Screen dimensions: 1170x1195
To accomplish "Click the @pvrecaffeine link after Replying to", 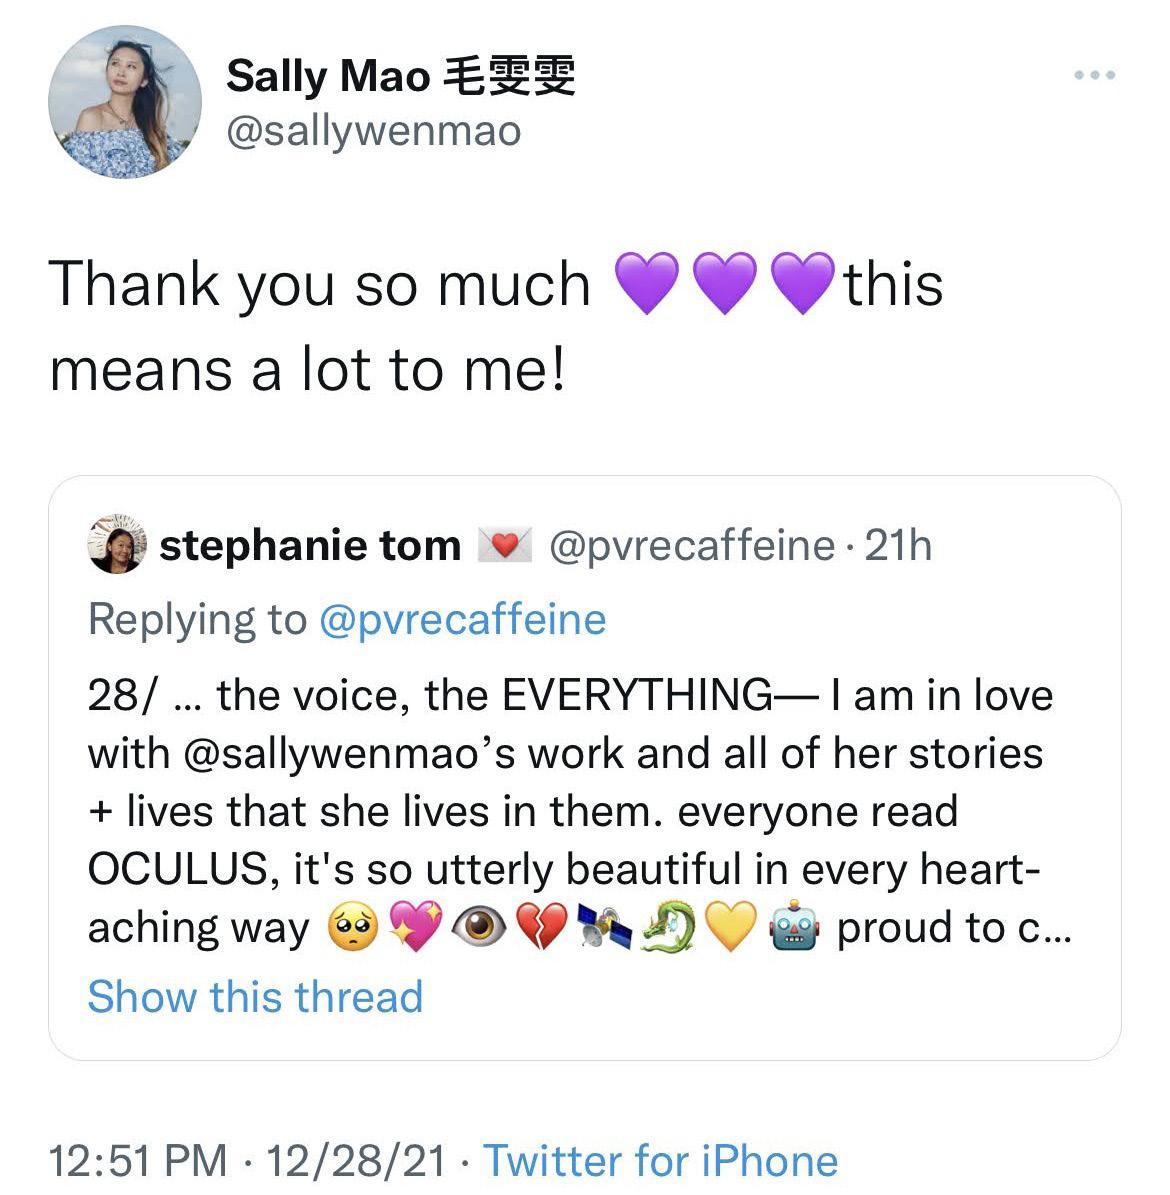I will pos(462,620).
